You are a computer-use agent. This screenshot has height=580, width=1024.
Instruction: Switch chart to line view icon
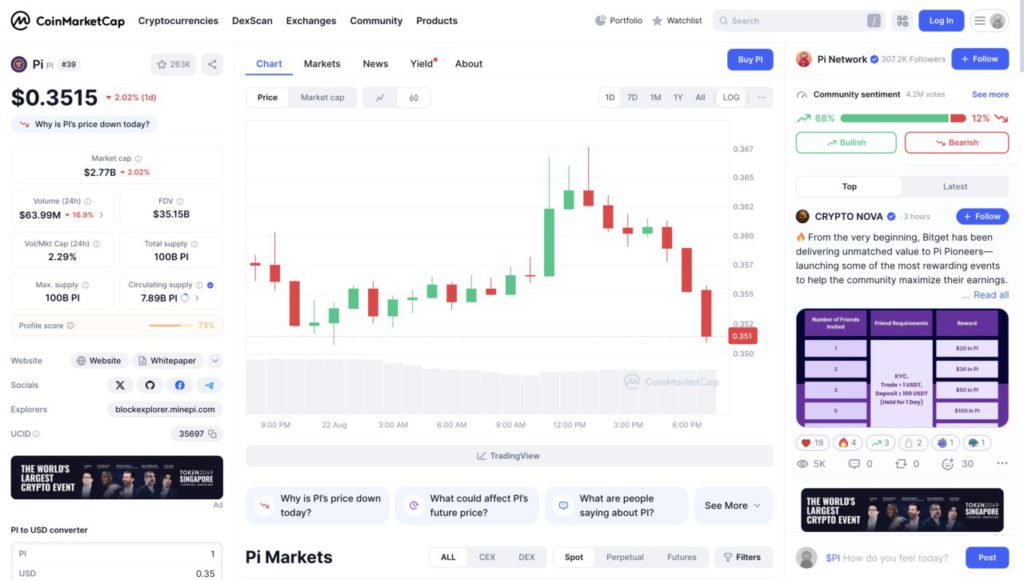380,98
